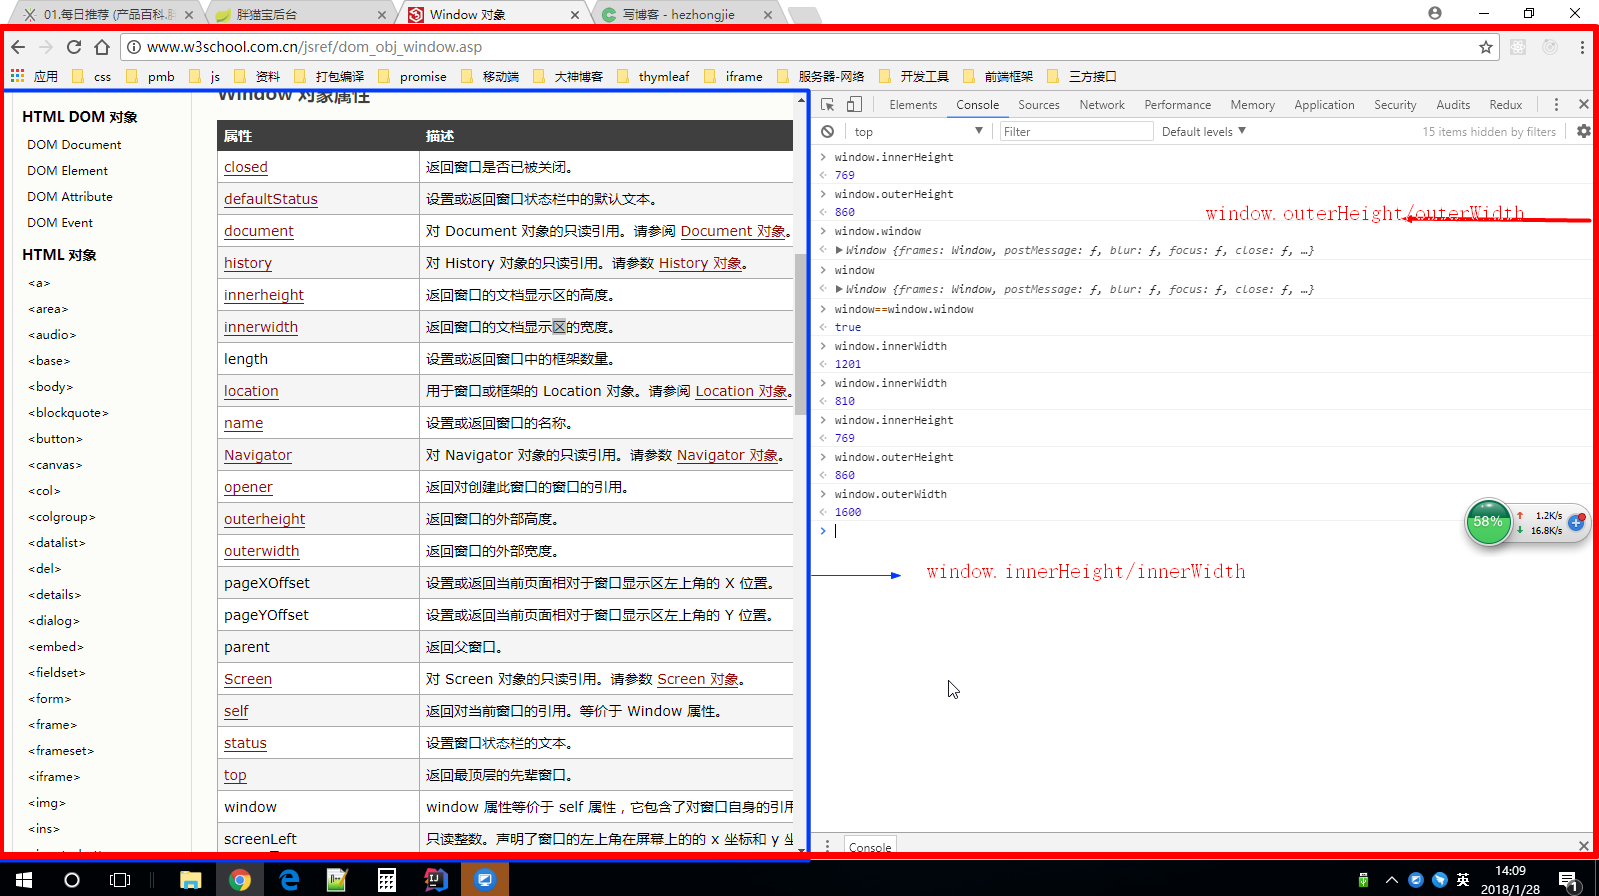1599x896 pixels.
Task: Open IntelliJ IDEA from the taskbar
Action: 436,879
